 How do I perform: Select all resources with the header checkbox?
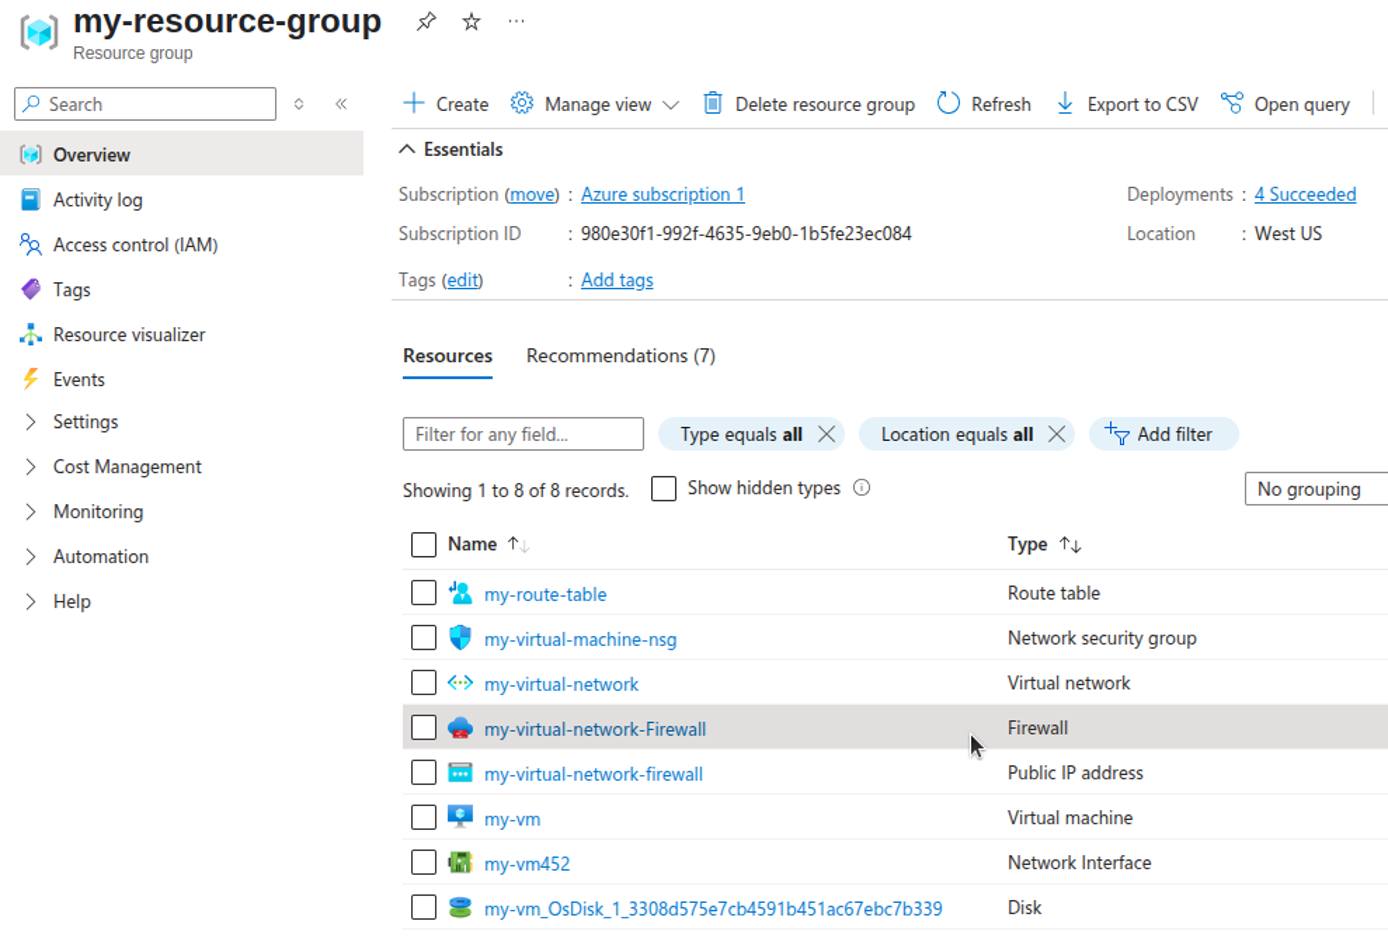[423, 544]
